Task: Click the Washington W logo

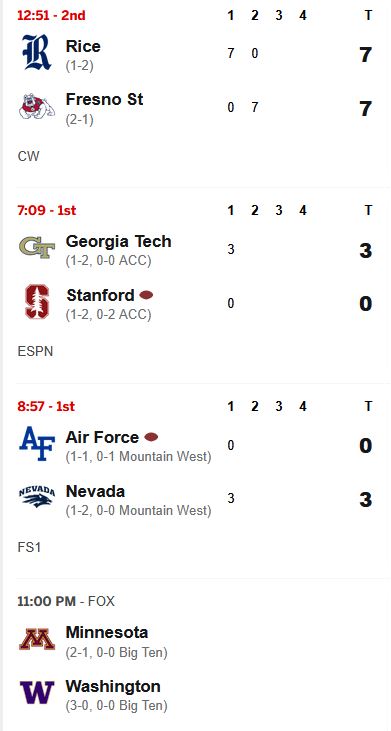Action: [37, 692]
